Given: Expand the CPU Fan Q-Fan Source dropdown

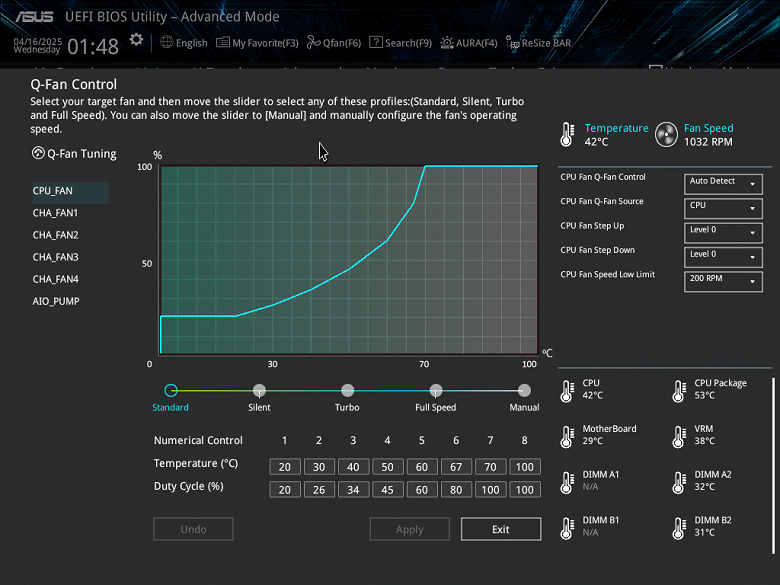Looking at the screenshot, I should click(x=723, y=208).
